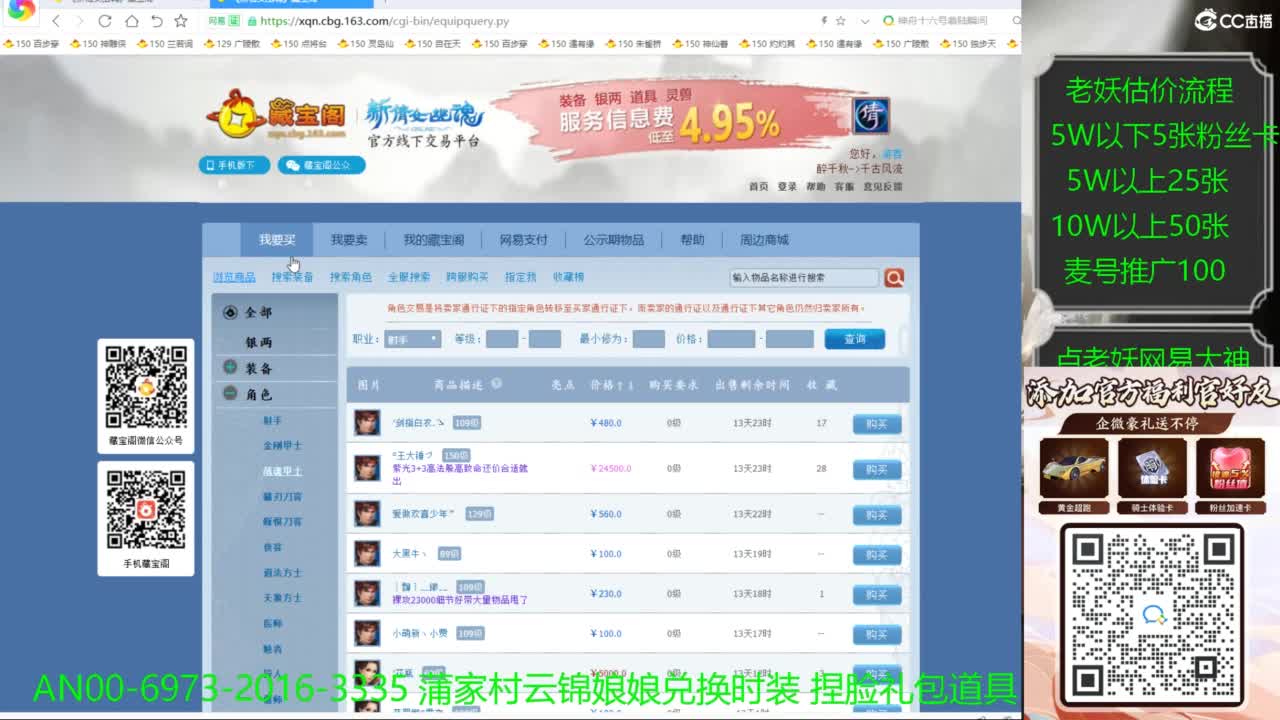This screenshot has height=720, width=1280.
Task: Click 购买 for the ¥24500.0 listing
Action: click(876, 469)
